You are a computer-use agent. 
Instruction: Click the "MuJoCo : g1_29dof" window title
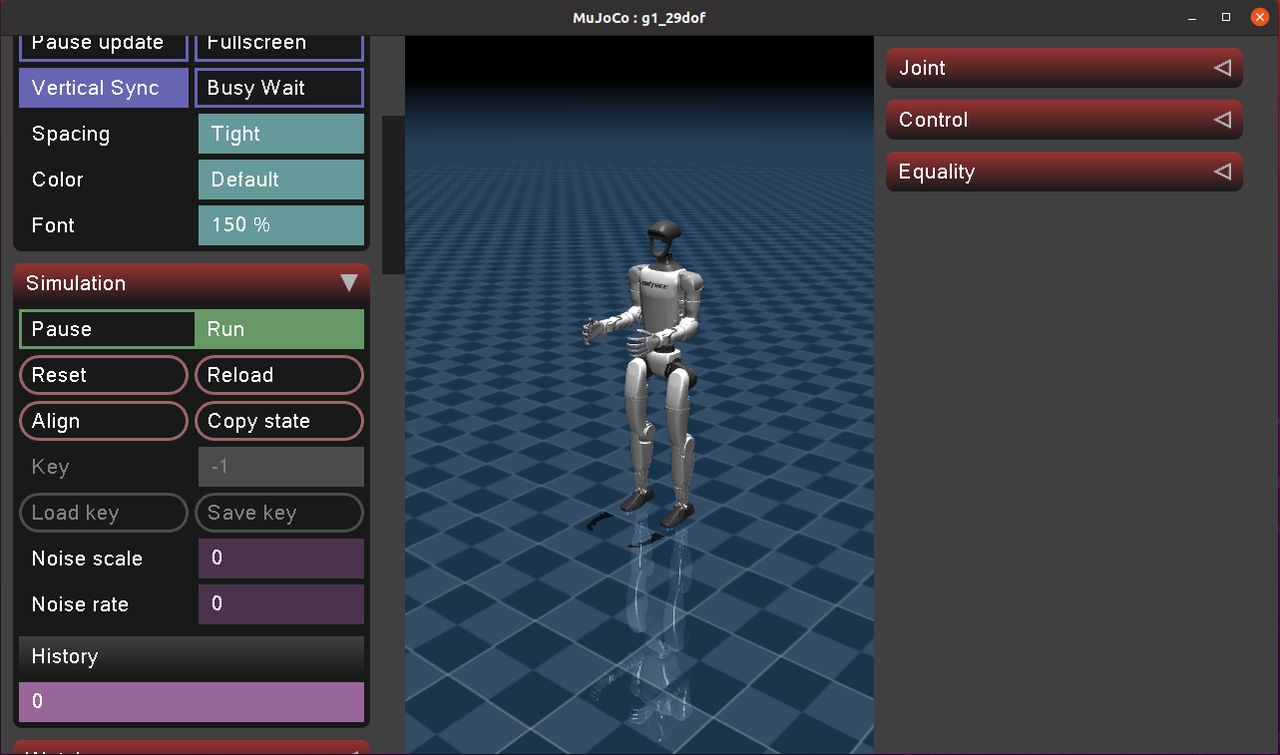(x=640, y=17)
